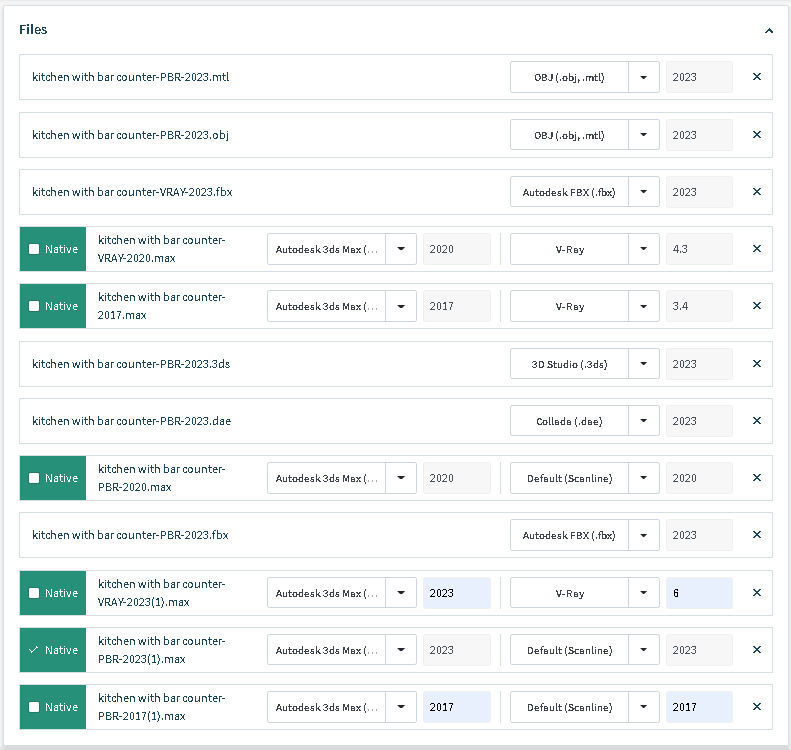Remove the PBR-2017(1).max file row
Viewport: 791px width, 750px height.
pos(756,707)
